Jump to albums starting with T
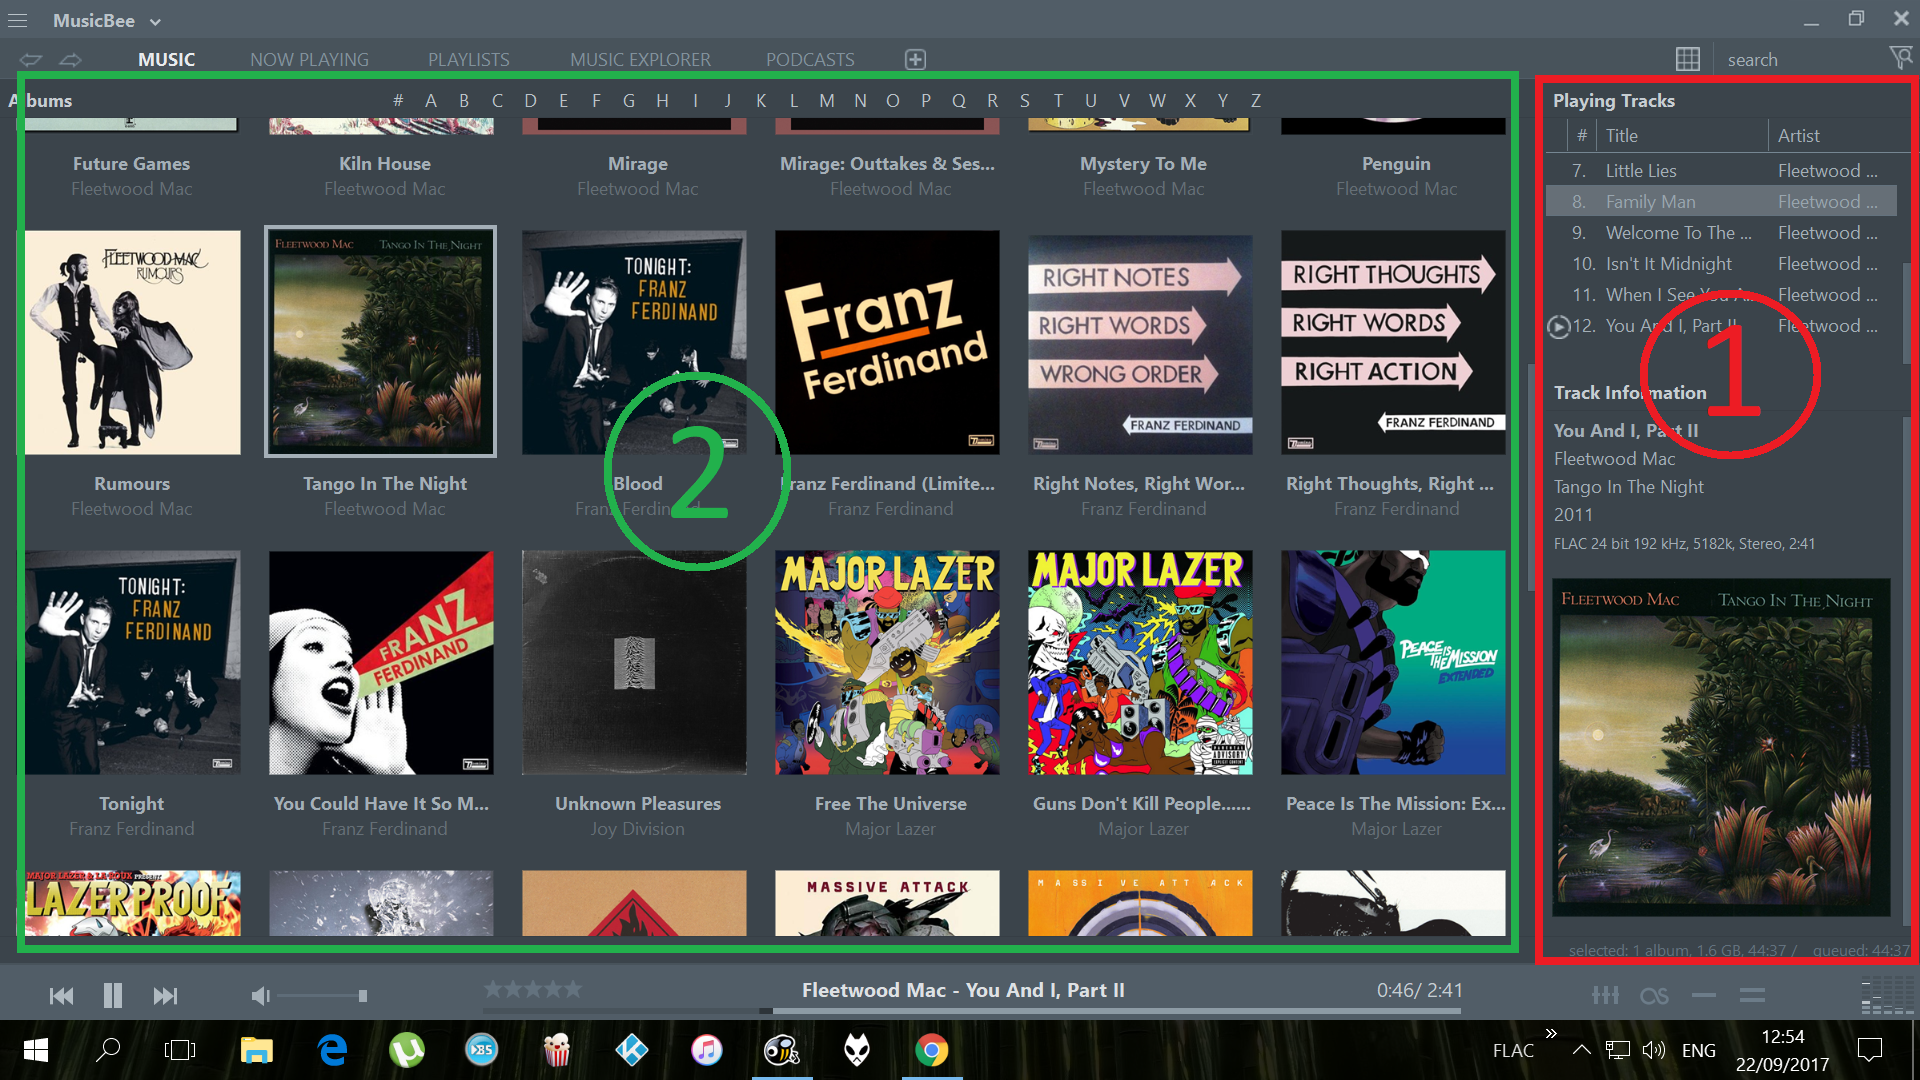 pyautogui.click(x=1058, y=100)
